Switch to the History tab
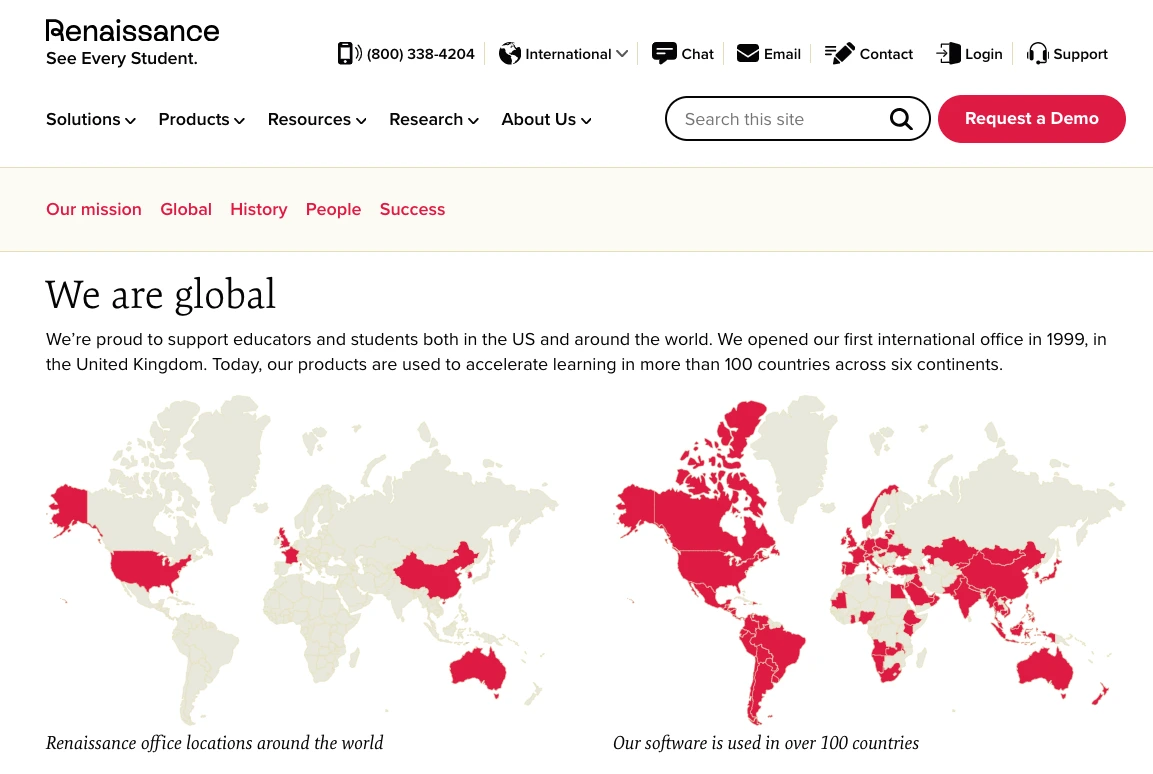The width and height of the screenshot is (1153, 774). coord(258,209)
